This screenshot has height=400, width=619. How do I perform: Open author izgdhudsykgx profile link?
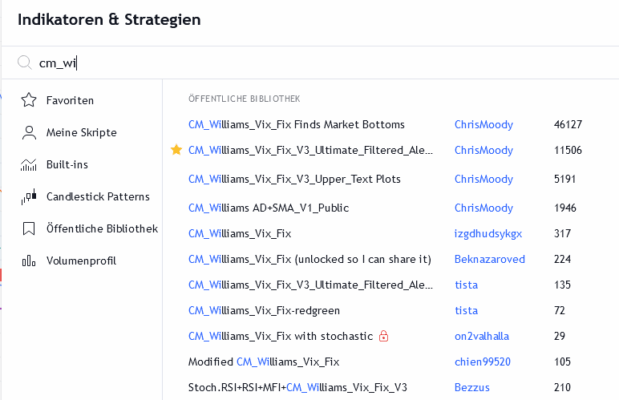(x=487, y=233)
